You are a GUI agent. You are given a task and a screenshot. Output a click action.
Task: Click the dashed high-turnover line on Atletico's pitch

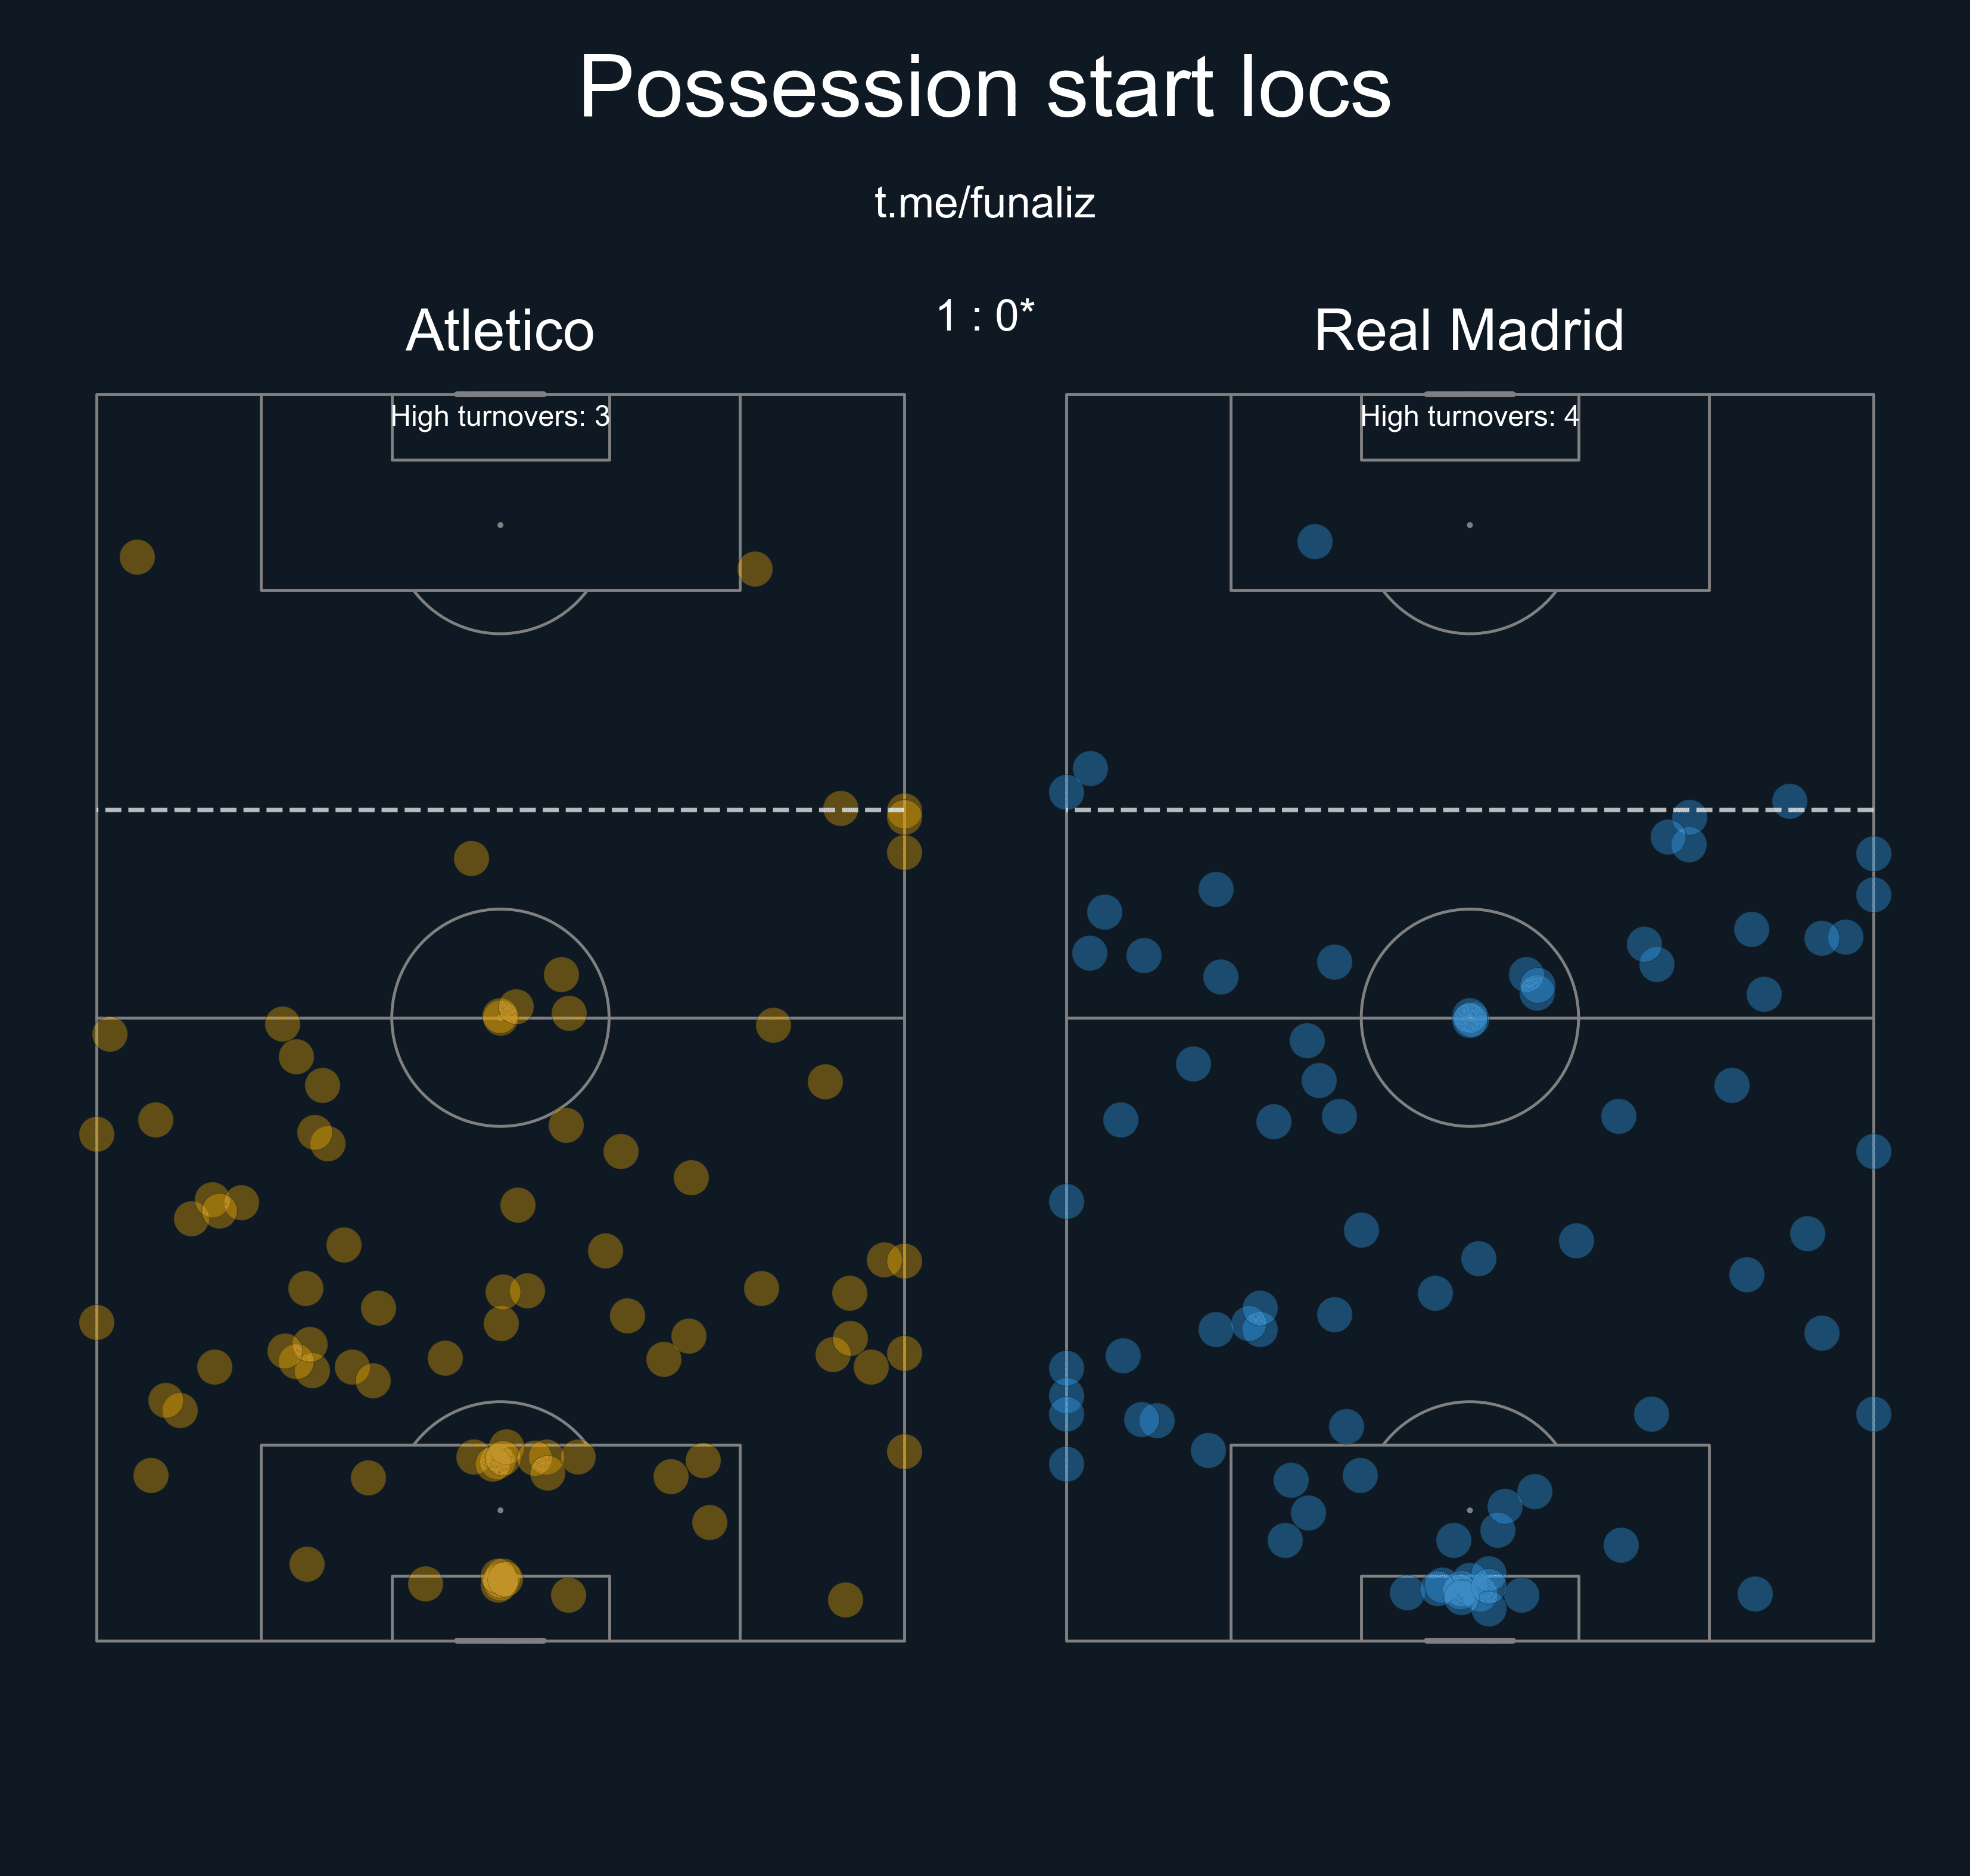pos(500,810)
